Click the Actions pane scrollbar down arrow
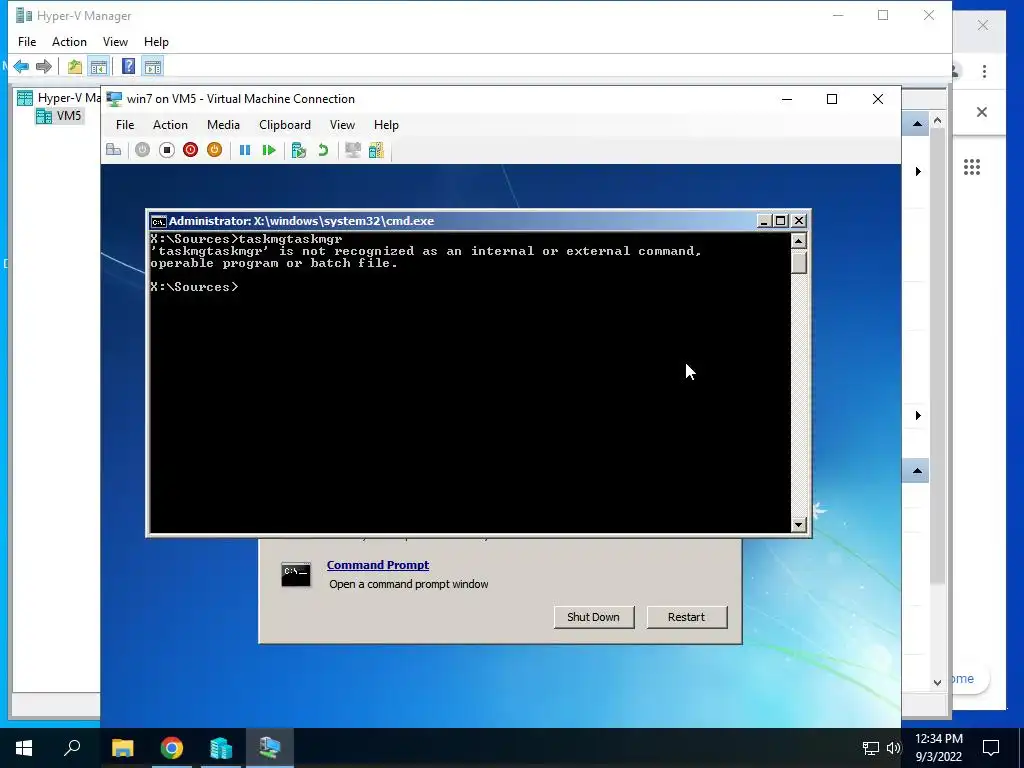This screenshot has width=1024, height=768. (x=937, y=682)
